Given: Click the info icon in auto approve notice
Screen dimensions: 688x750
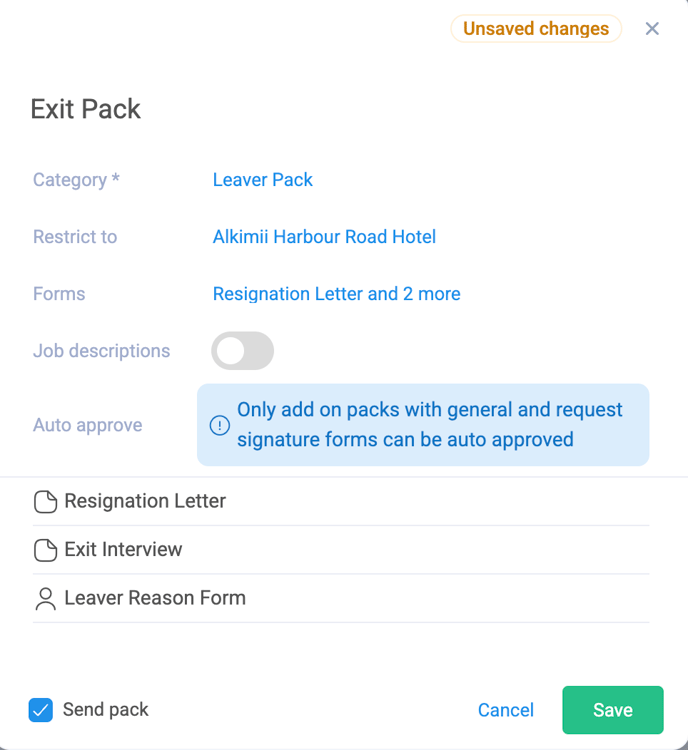Looking at the screenshot, I should tap(220, 425).
